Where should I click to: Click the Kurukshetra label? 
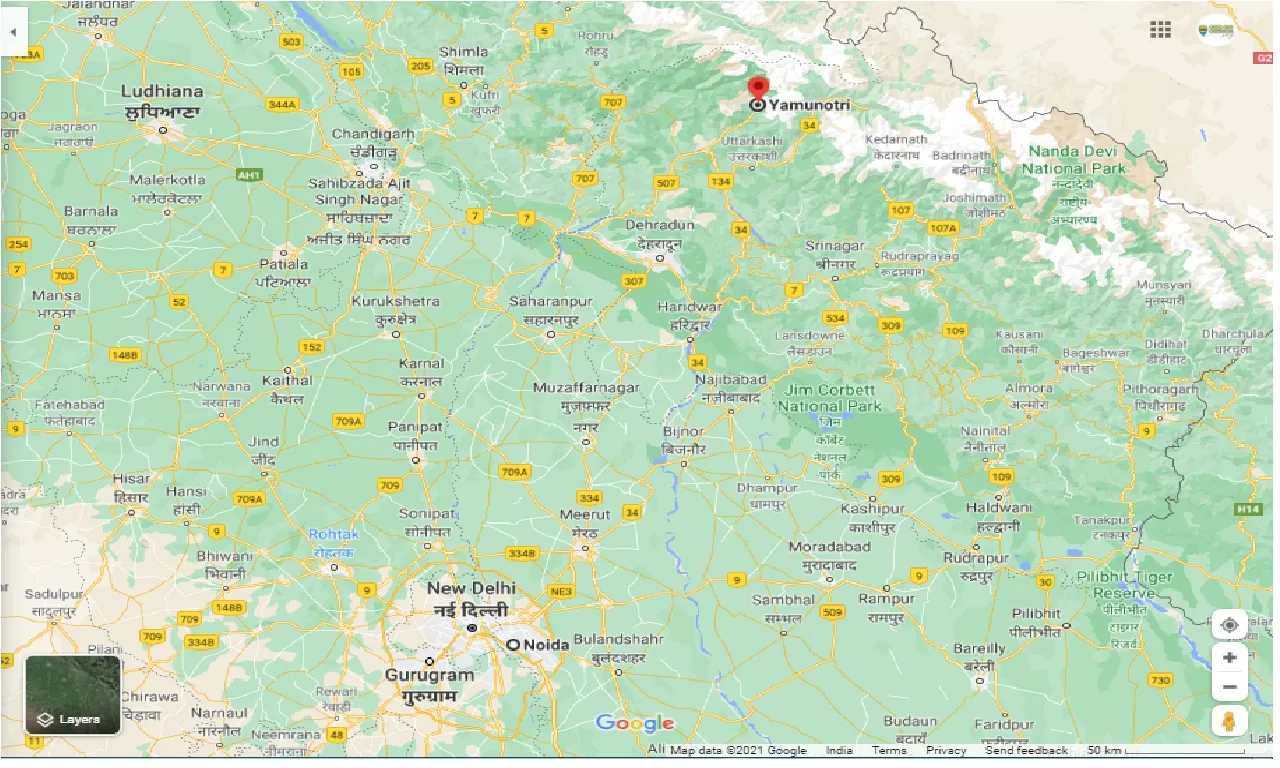click(395, 309)
